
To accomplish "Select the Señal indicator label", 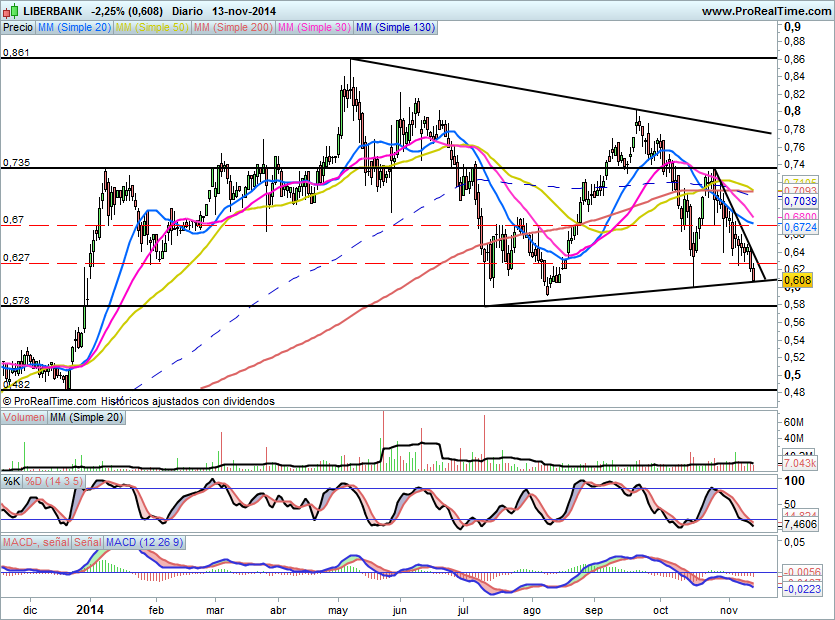I will 88,542.
